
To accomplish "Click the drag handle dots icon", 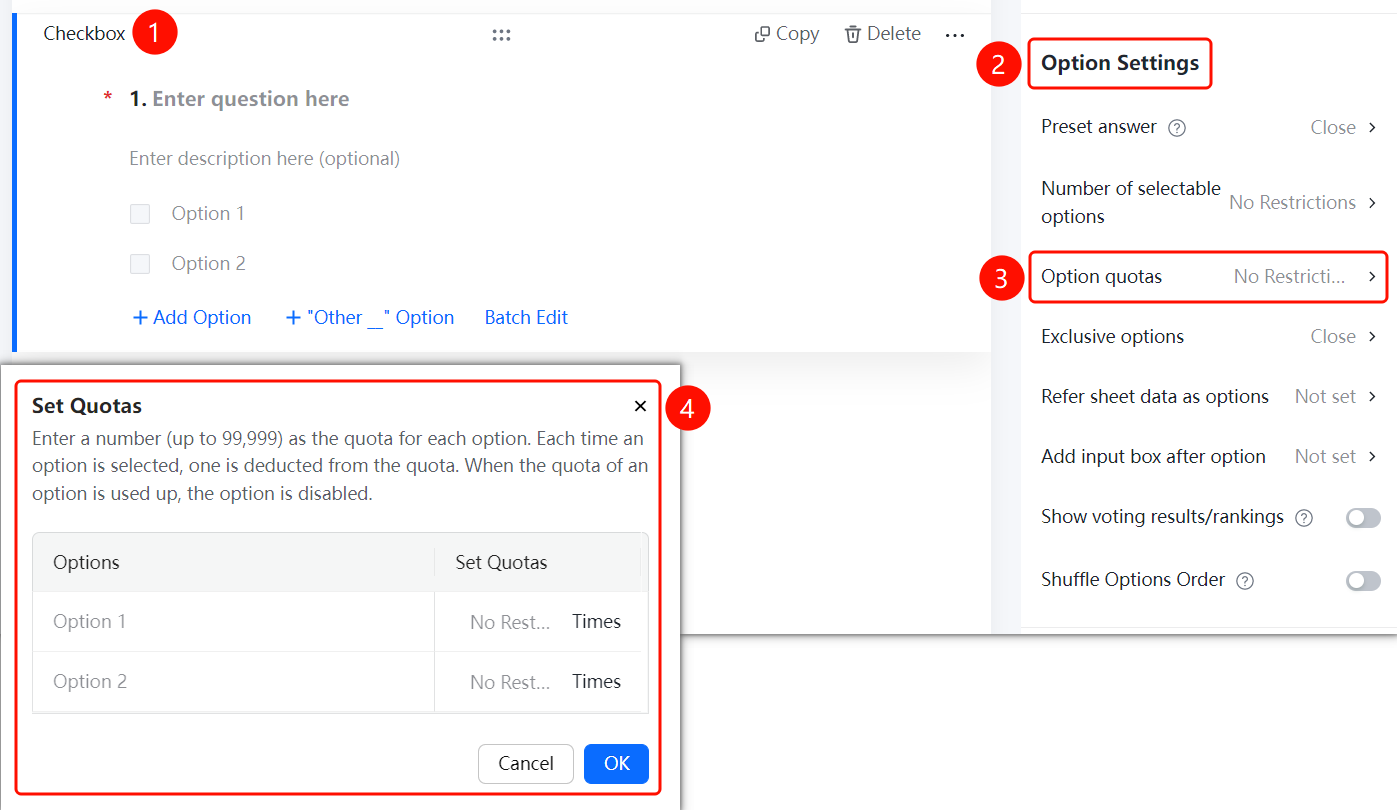I will (501, 35).
